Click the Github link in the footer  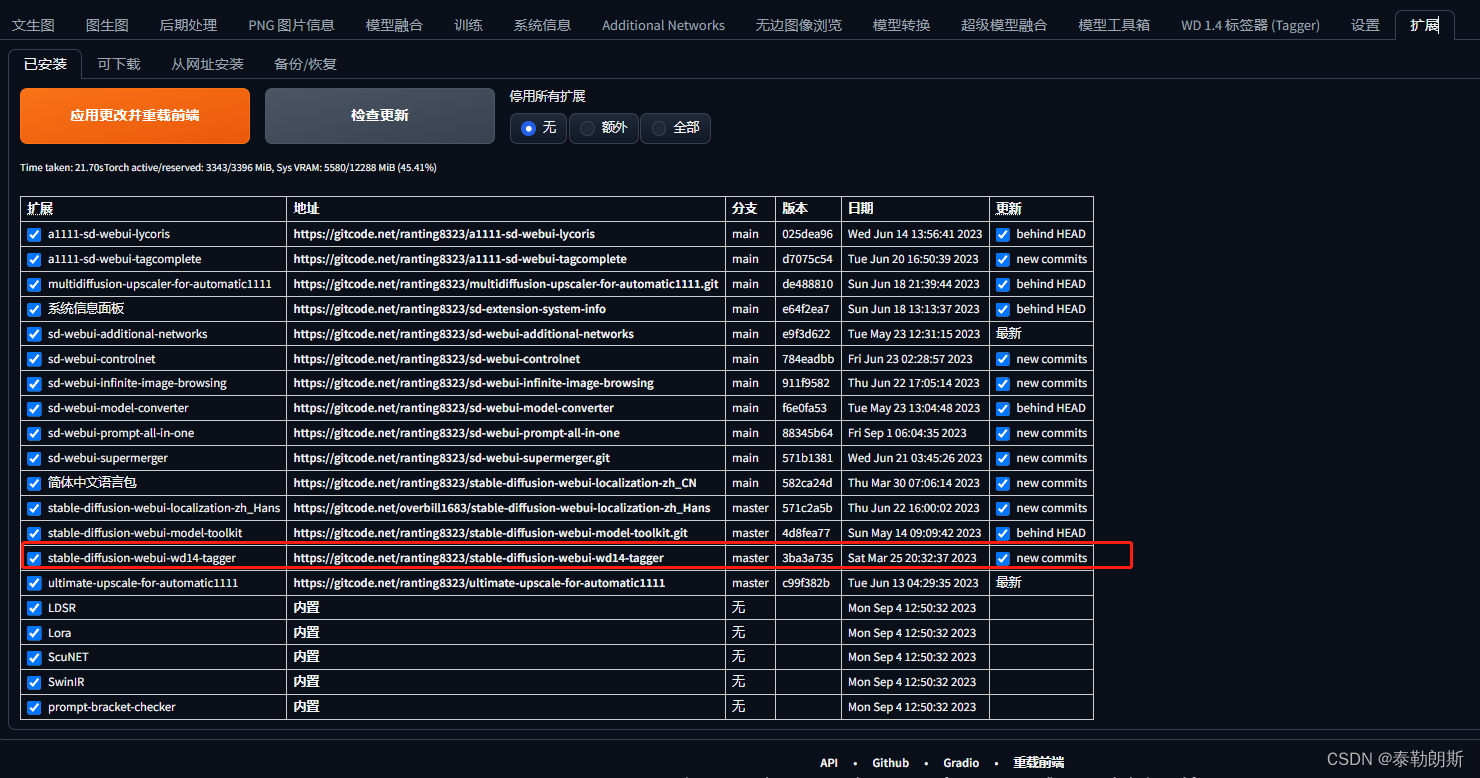[891, 763]
